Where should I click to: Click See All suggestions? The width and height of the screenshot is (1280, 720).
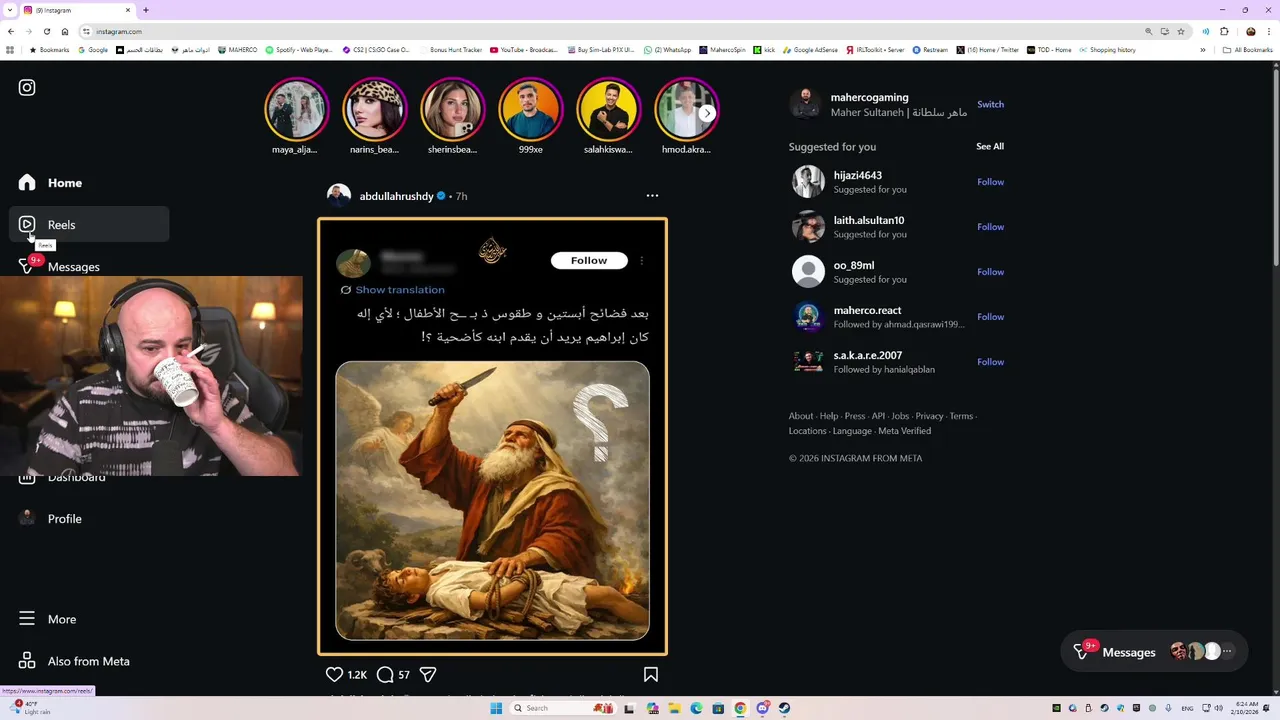click(990, 146)
